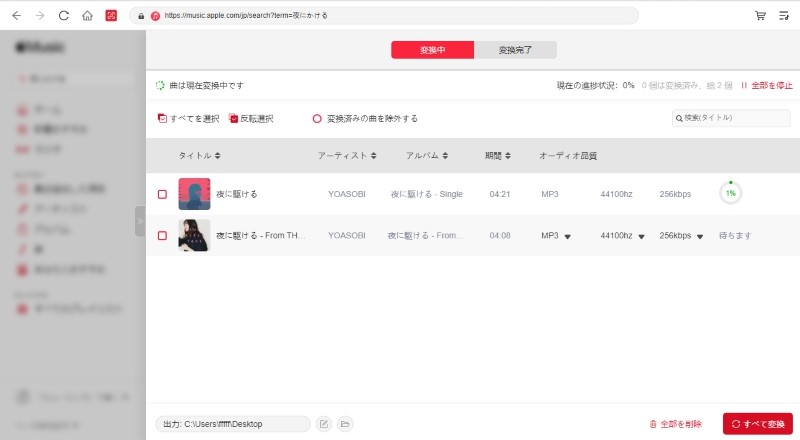800x440 pixels.
Task: Sort by アルバム column
Action: pos(427,156)
